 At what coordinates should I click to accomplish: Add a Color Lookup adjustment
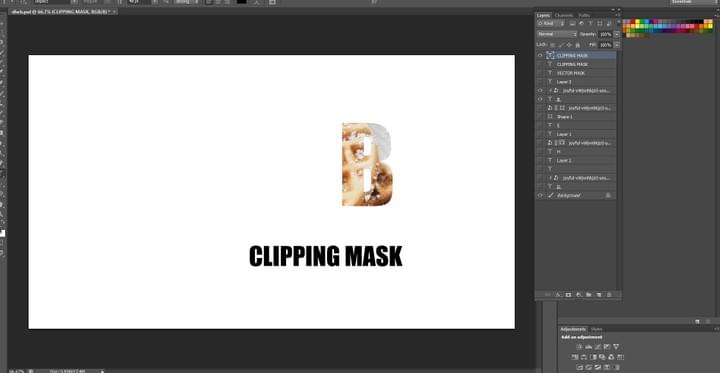[x=620, y=357]
